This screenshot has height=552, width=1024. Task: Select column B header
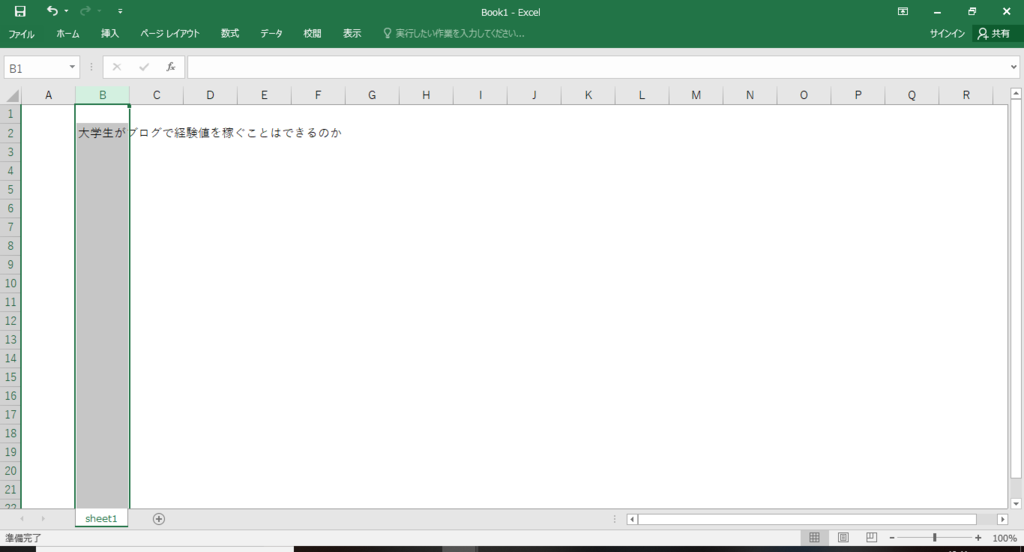103,95
